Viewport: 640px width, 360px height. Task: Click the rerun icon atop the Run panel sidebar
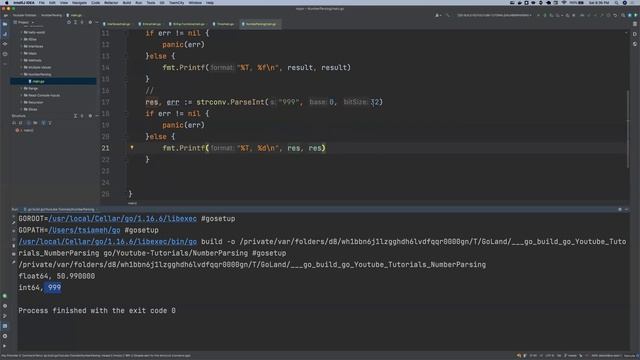[13, 216]
